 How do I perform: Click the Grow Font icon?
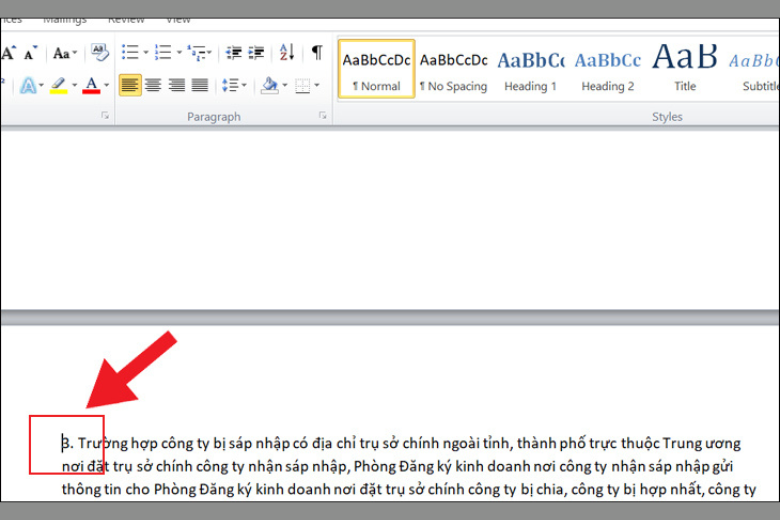8,52
